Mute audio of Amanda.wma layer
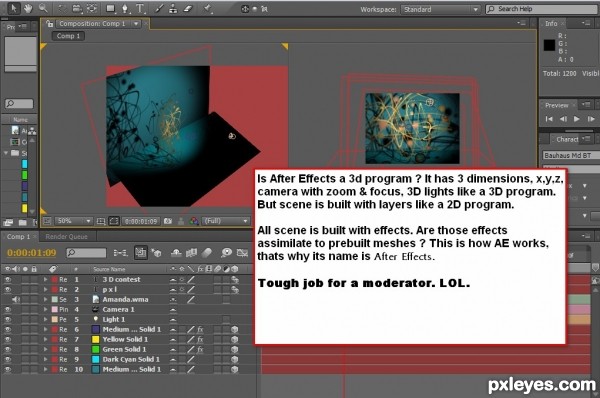 pyautogui.click(x=16, y=300)
